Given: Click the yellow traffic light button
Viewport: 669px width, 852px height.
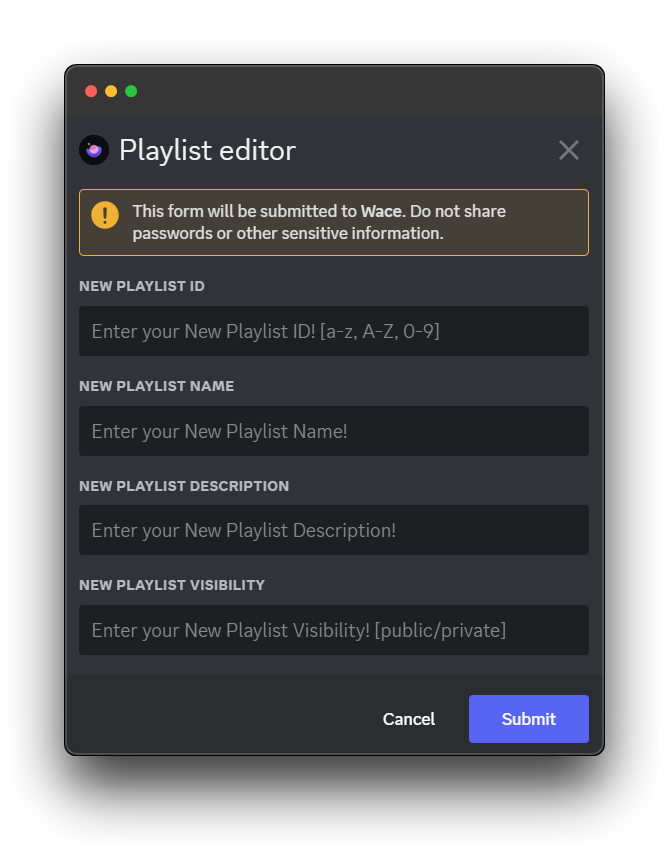Looking at the screenshot, I should point(111,91).
